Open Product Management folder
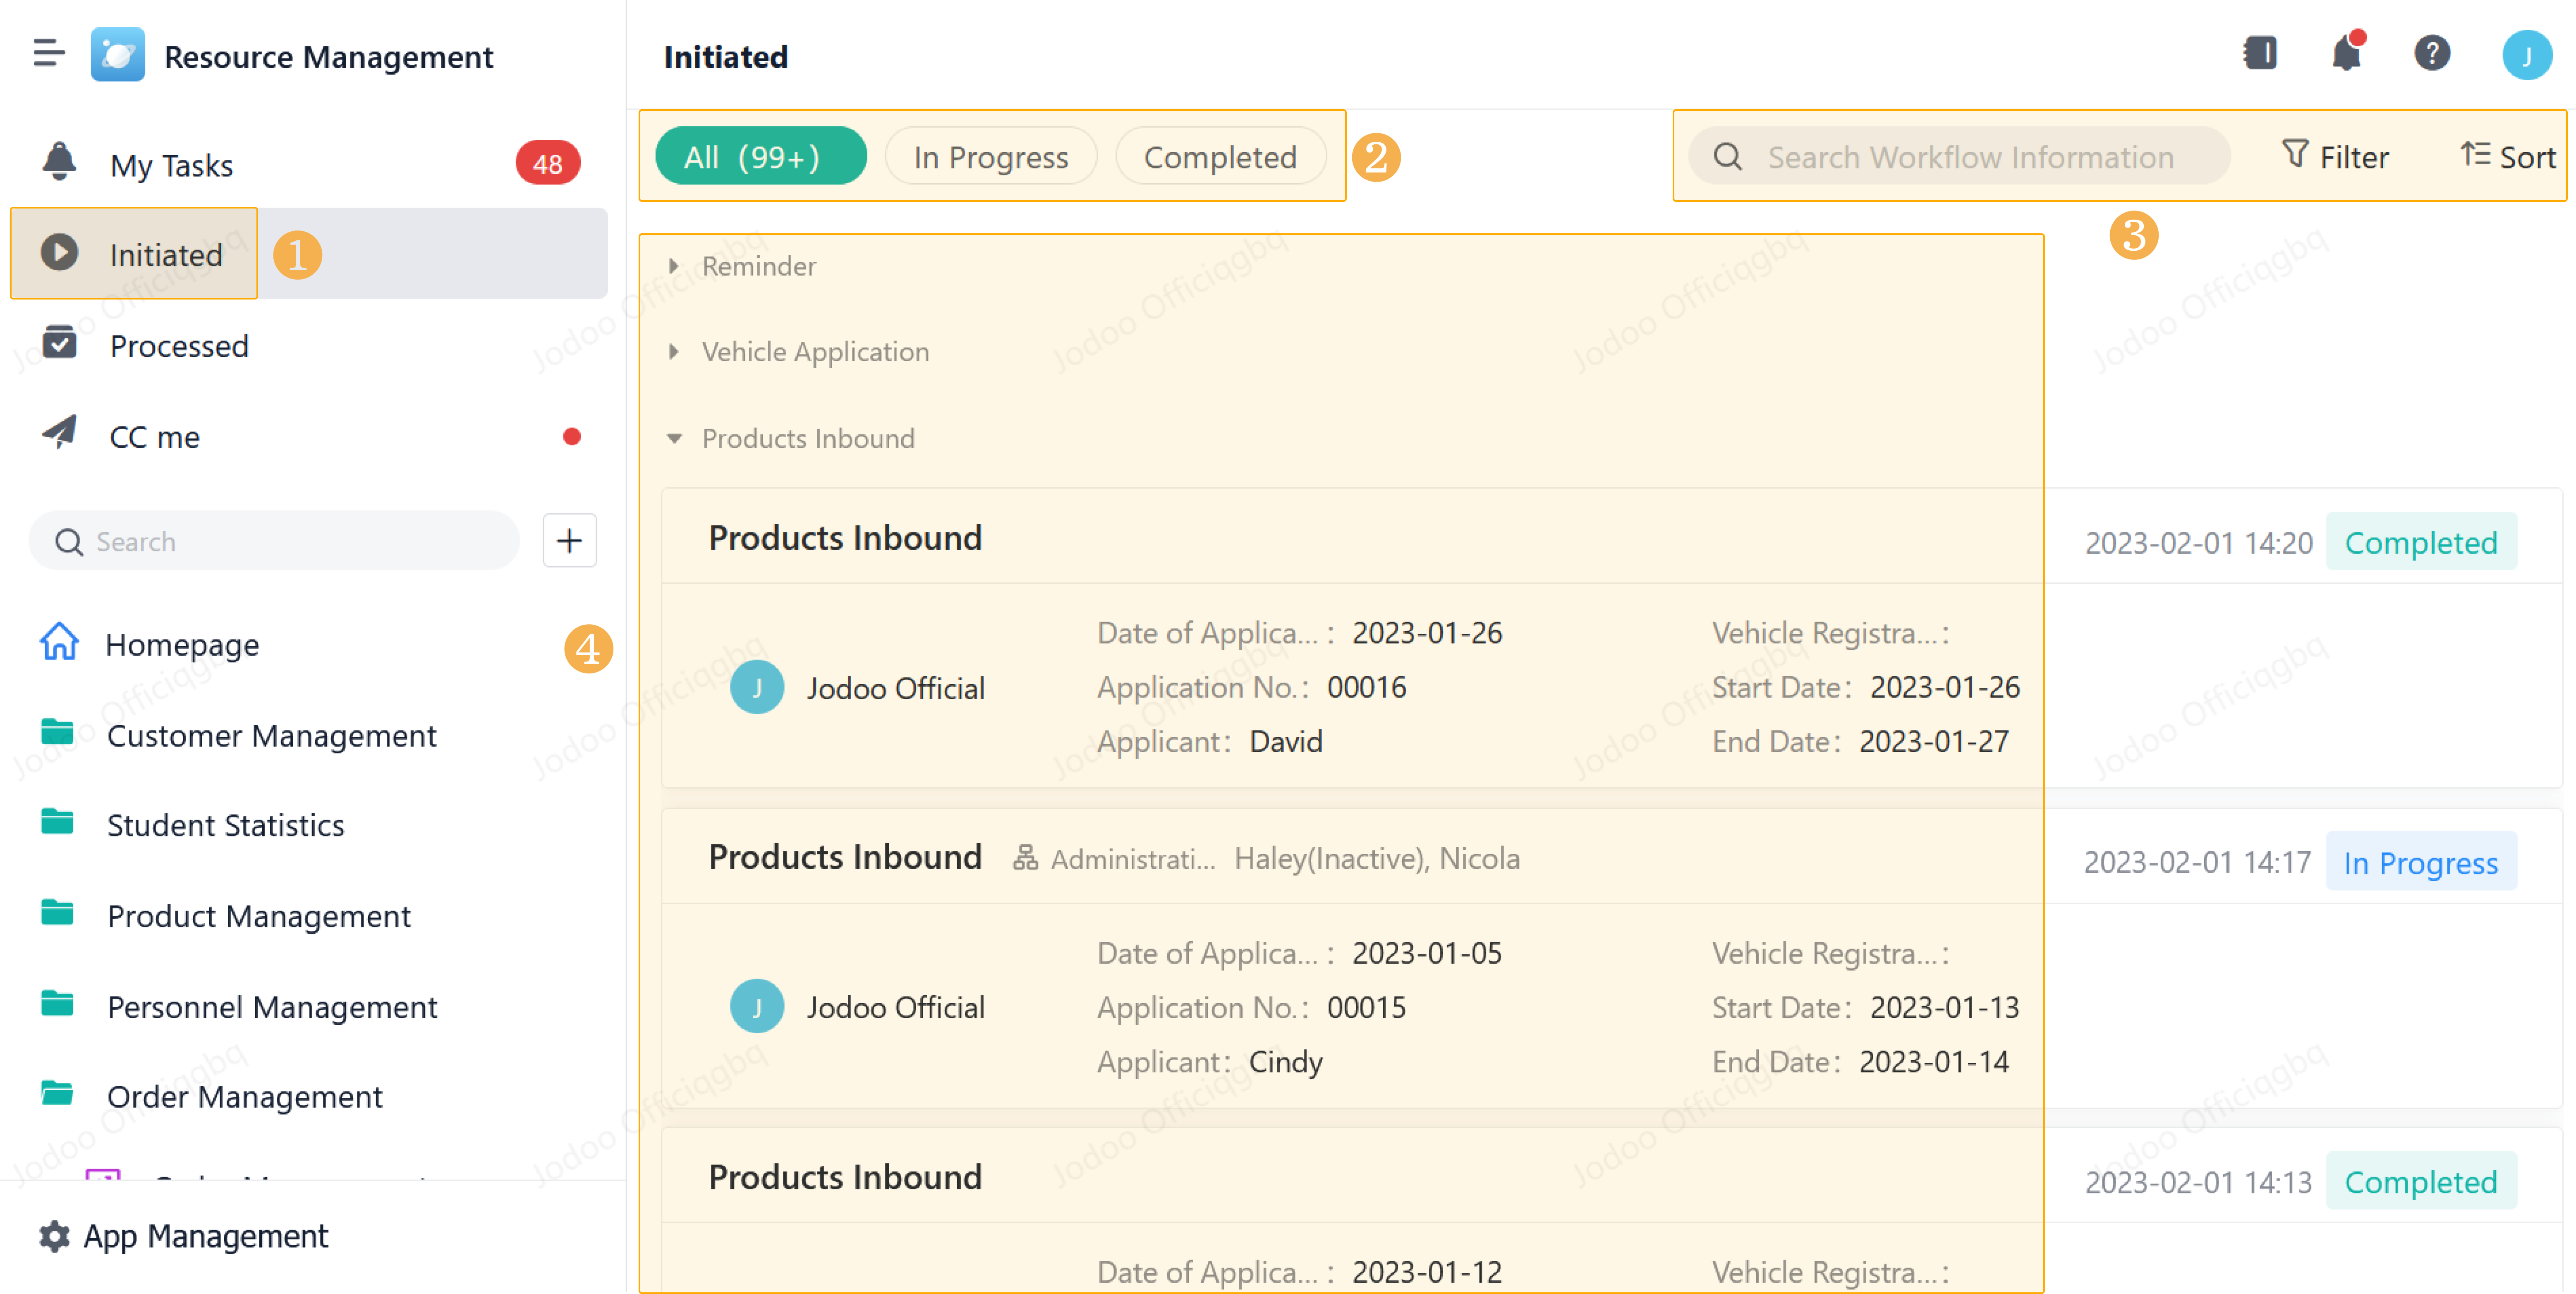This screenshot has width=2576, height=1294. [x=308, y=916]
